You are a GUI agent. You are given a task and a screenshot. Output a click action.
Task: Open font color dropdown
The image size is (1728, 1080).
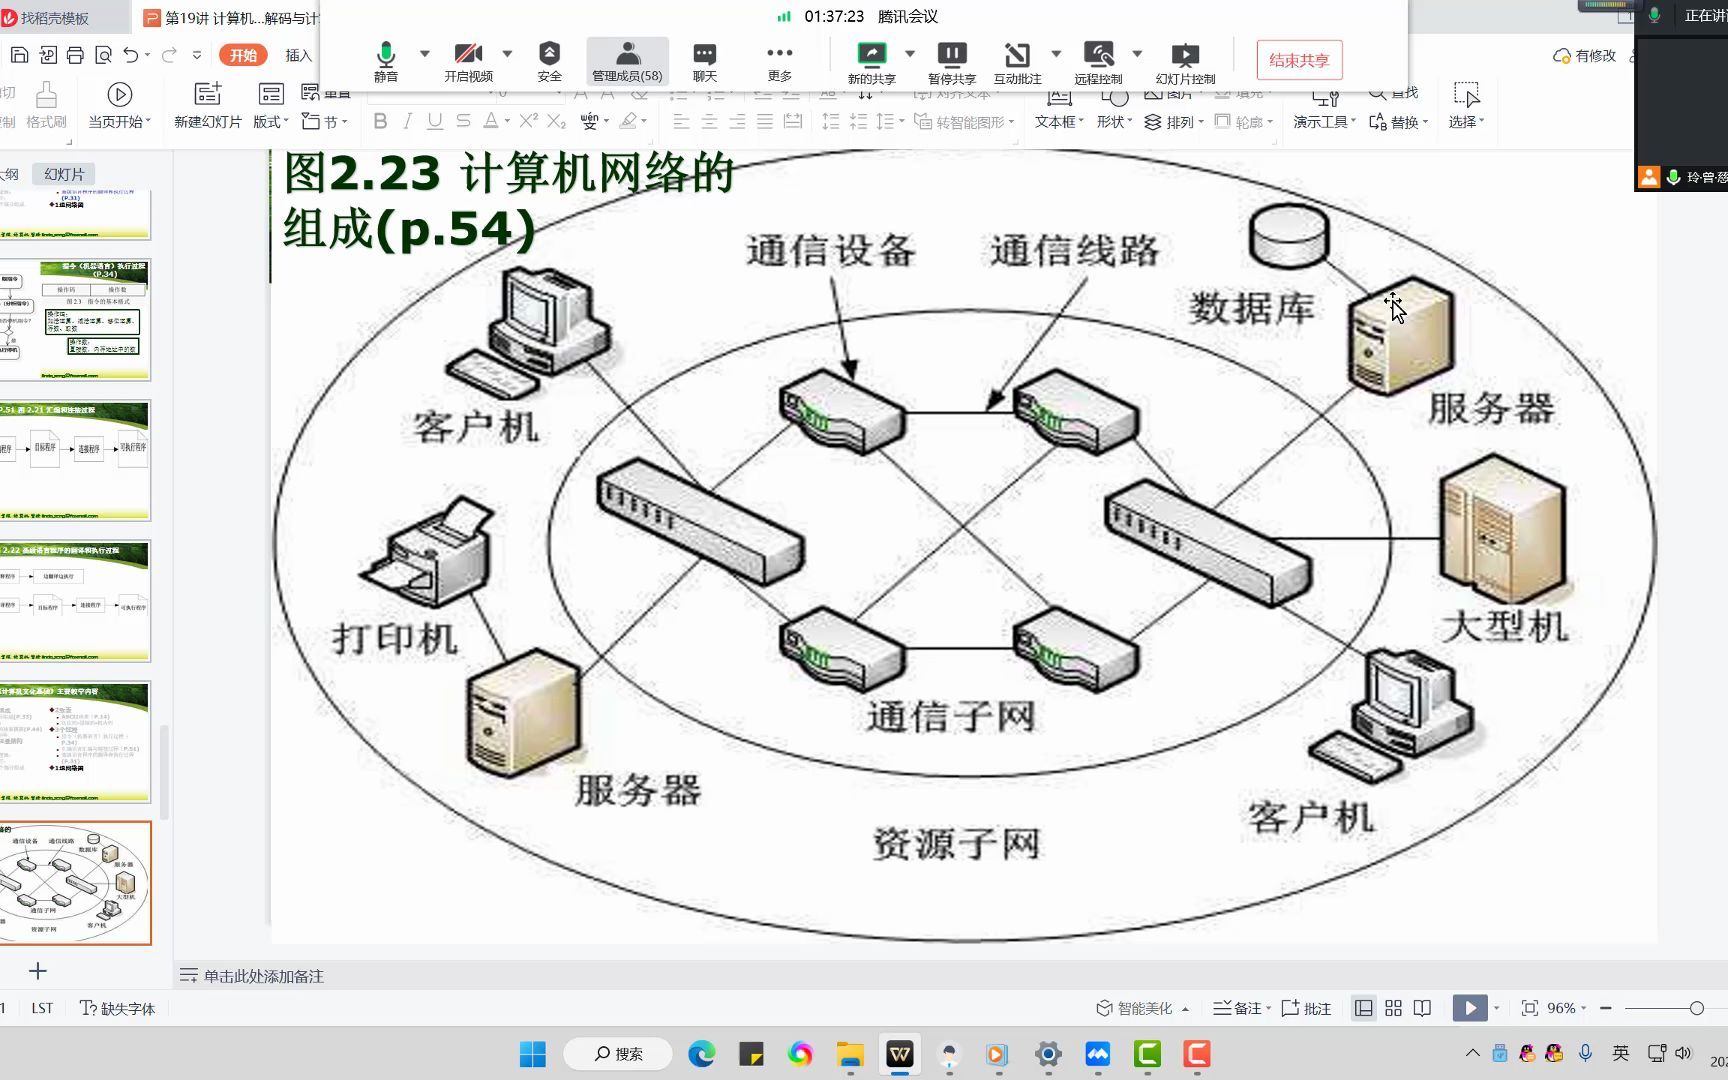pyautogui.click(x=507, y=122)
